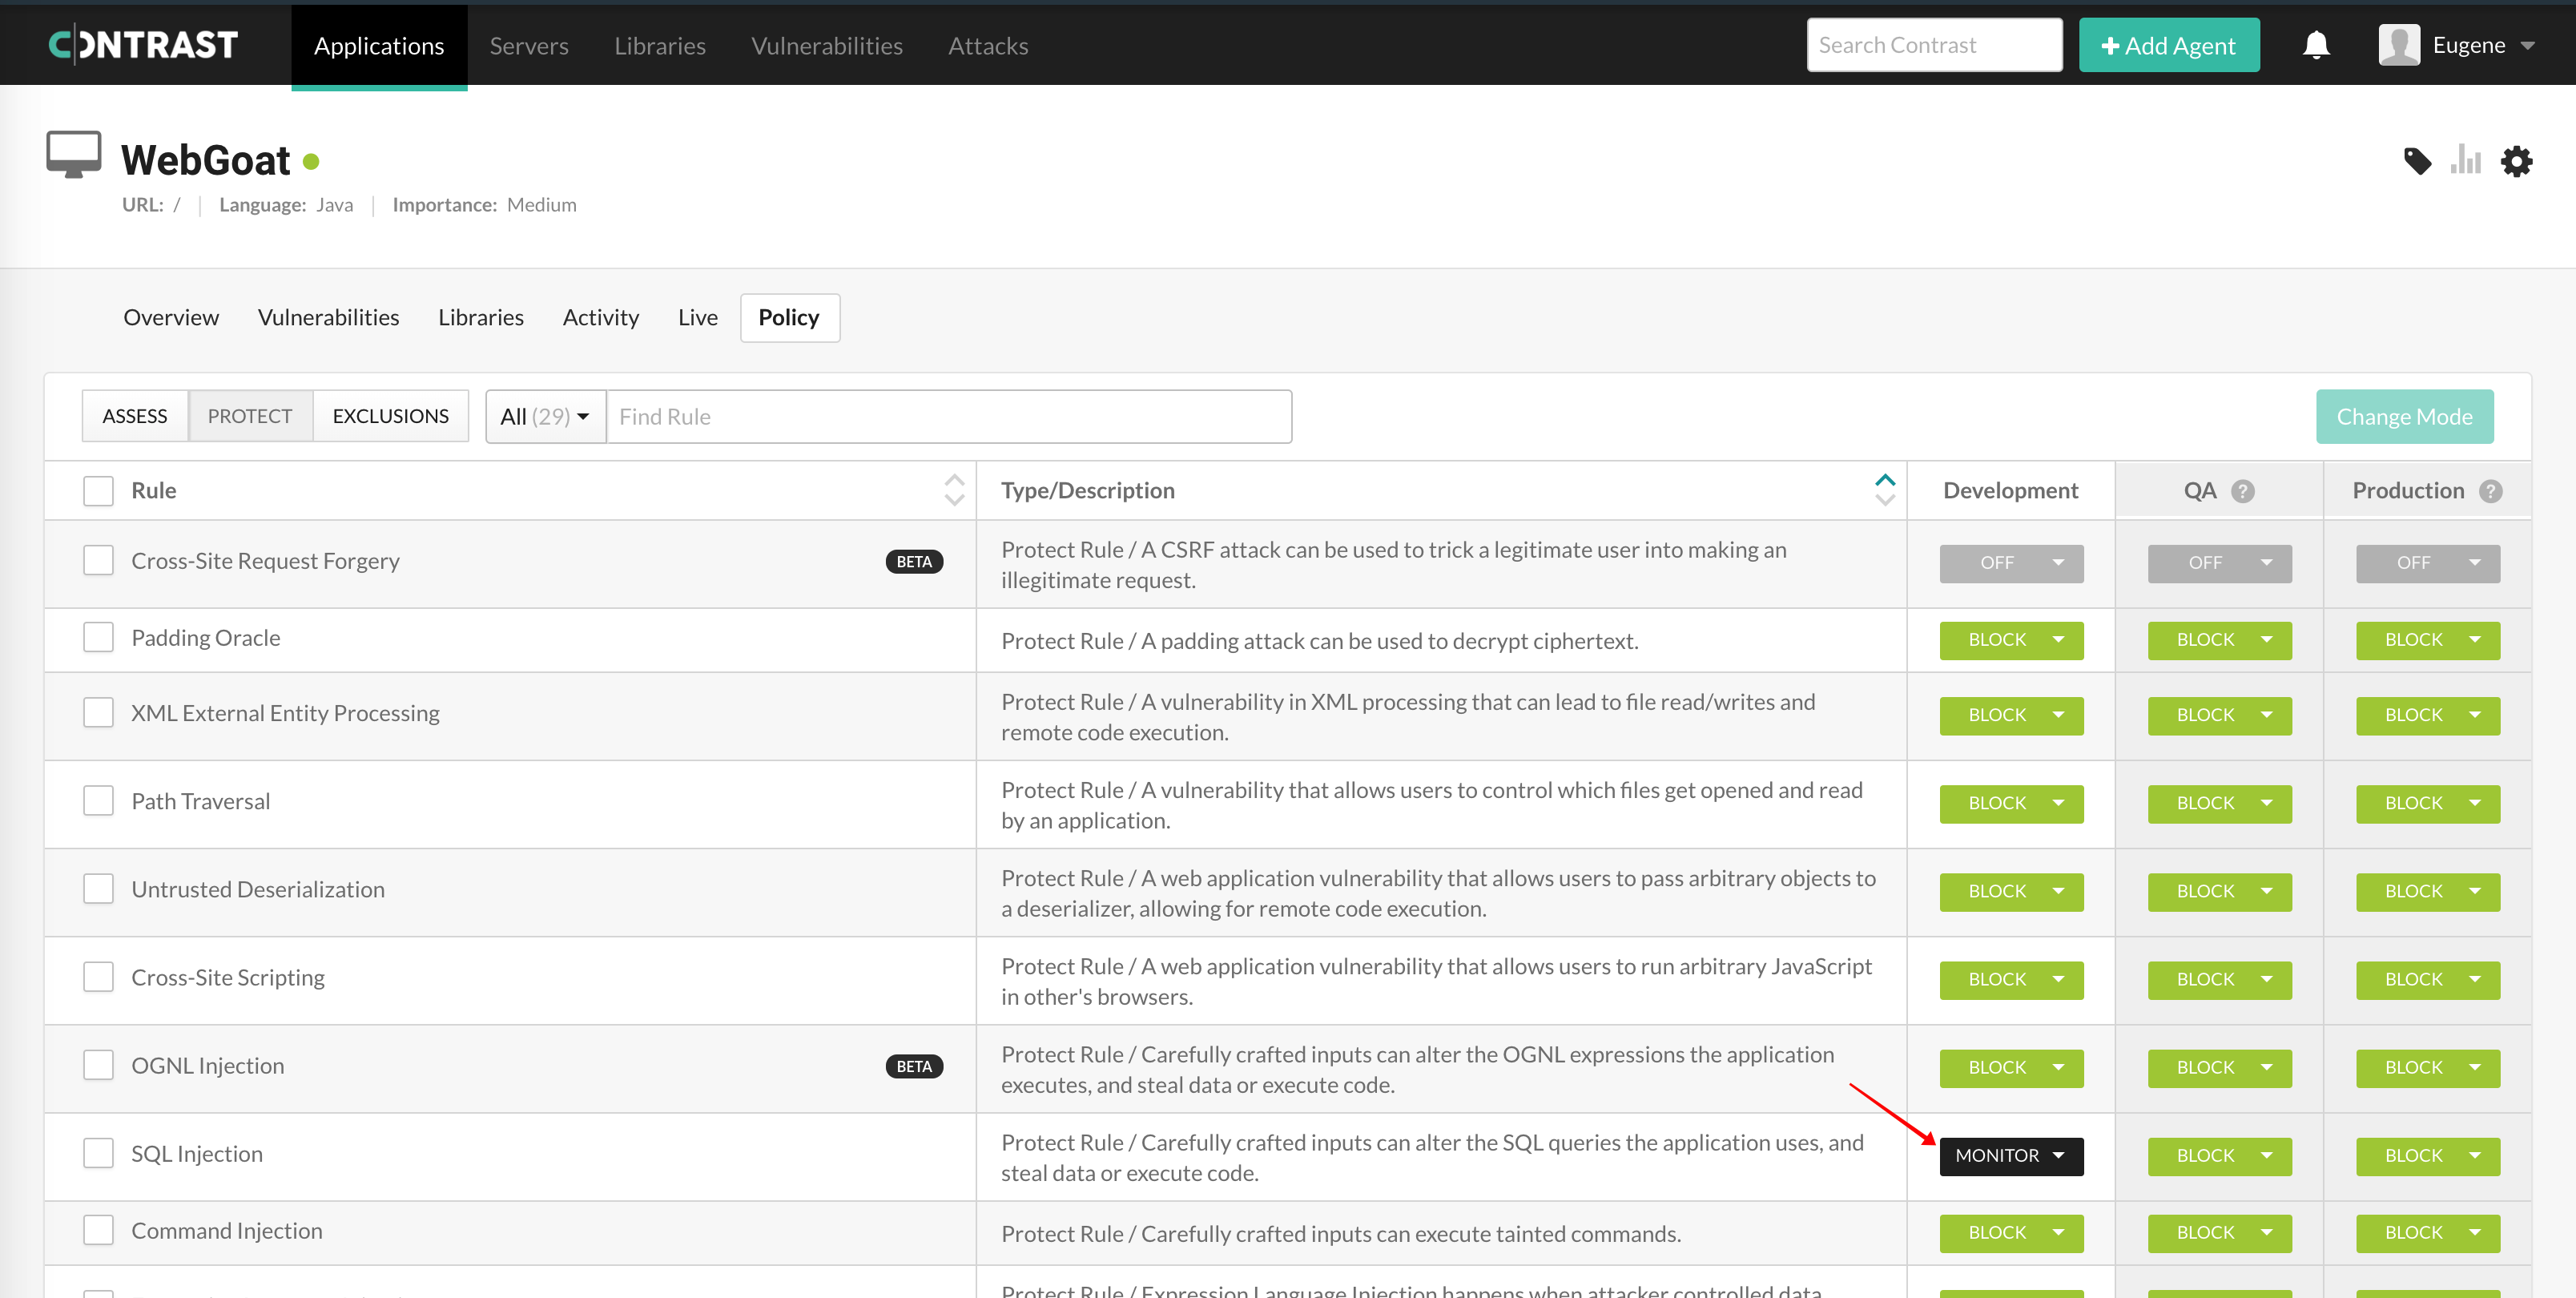
Task: Click the BETA badge on Cross-Site Request Forgery
Action: coord(914,562)
